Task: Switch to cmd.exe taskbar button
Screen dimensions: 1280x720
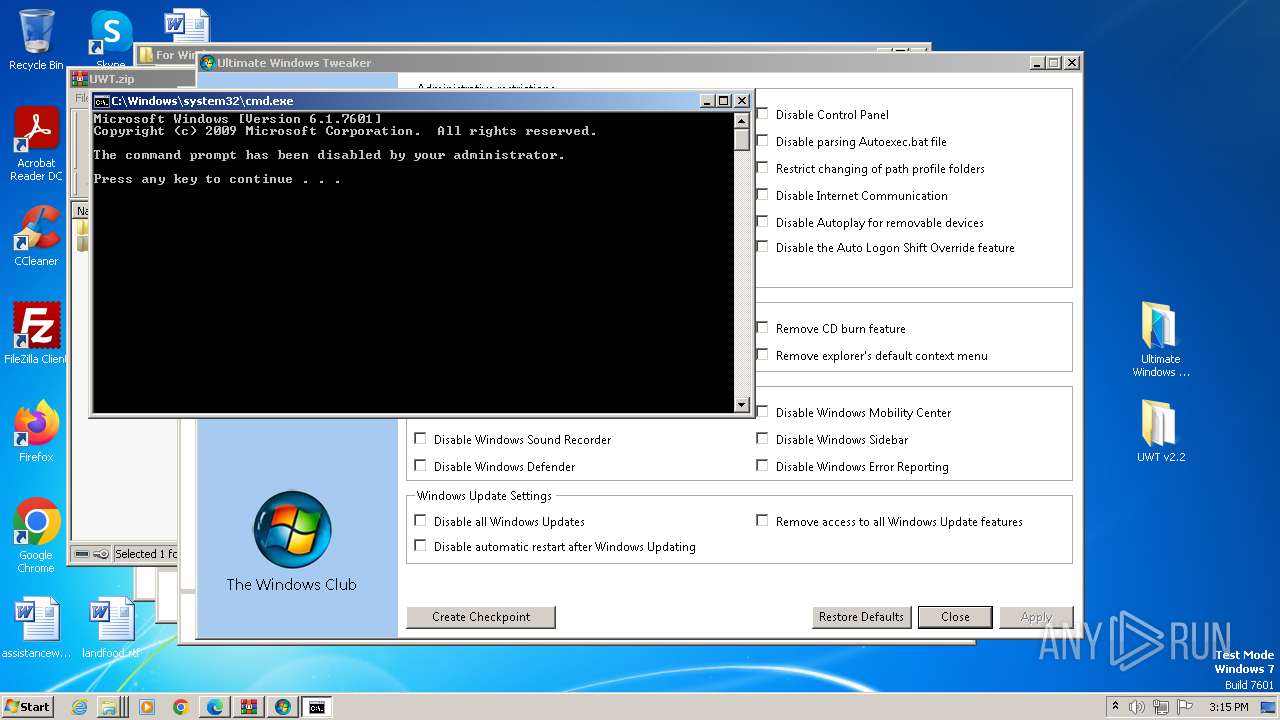Action: click(317, 707)
